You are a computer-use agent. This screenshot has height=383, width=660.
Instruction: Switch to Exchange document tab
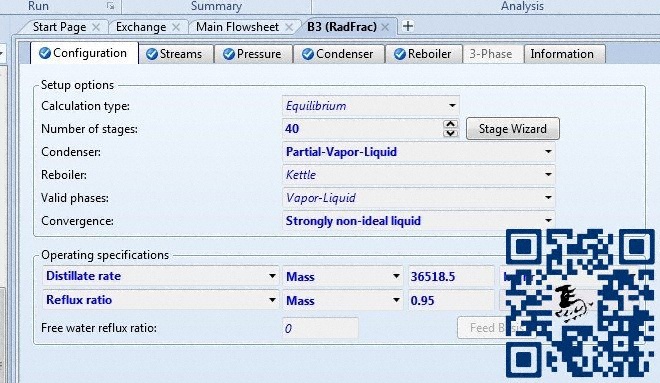click(141, 27)
